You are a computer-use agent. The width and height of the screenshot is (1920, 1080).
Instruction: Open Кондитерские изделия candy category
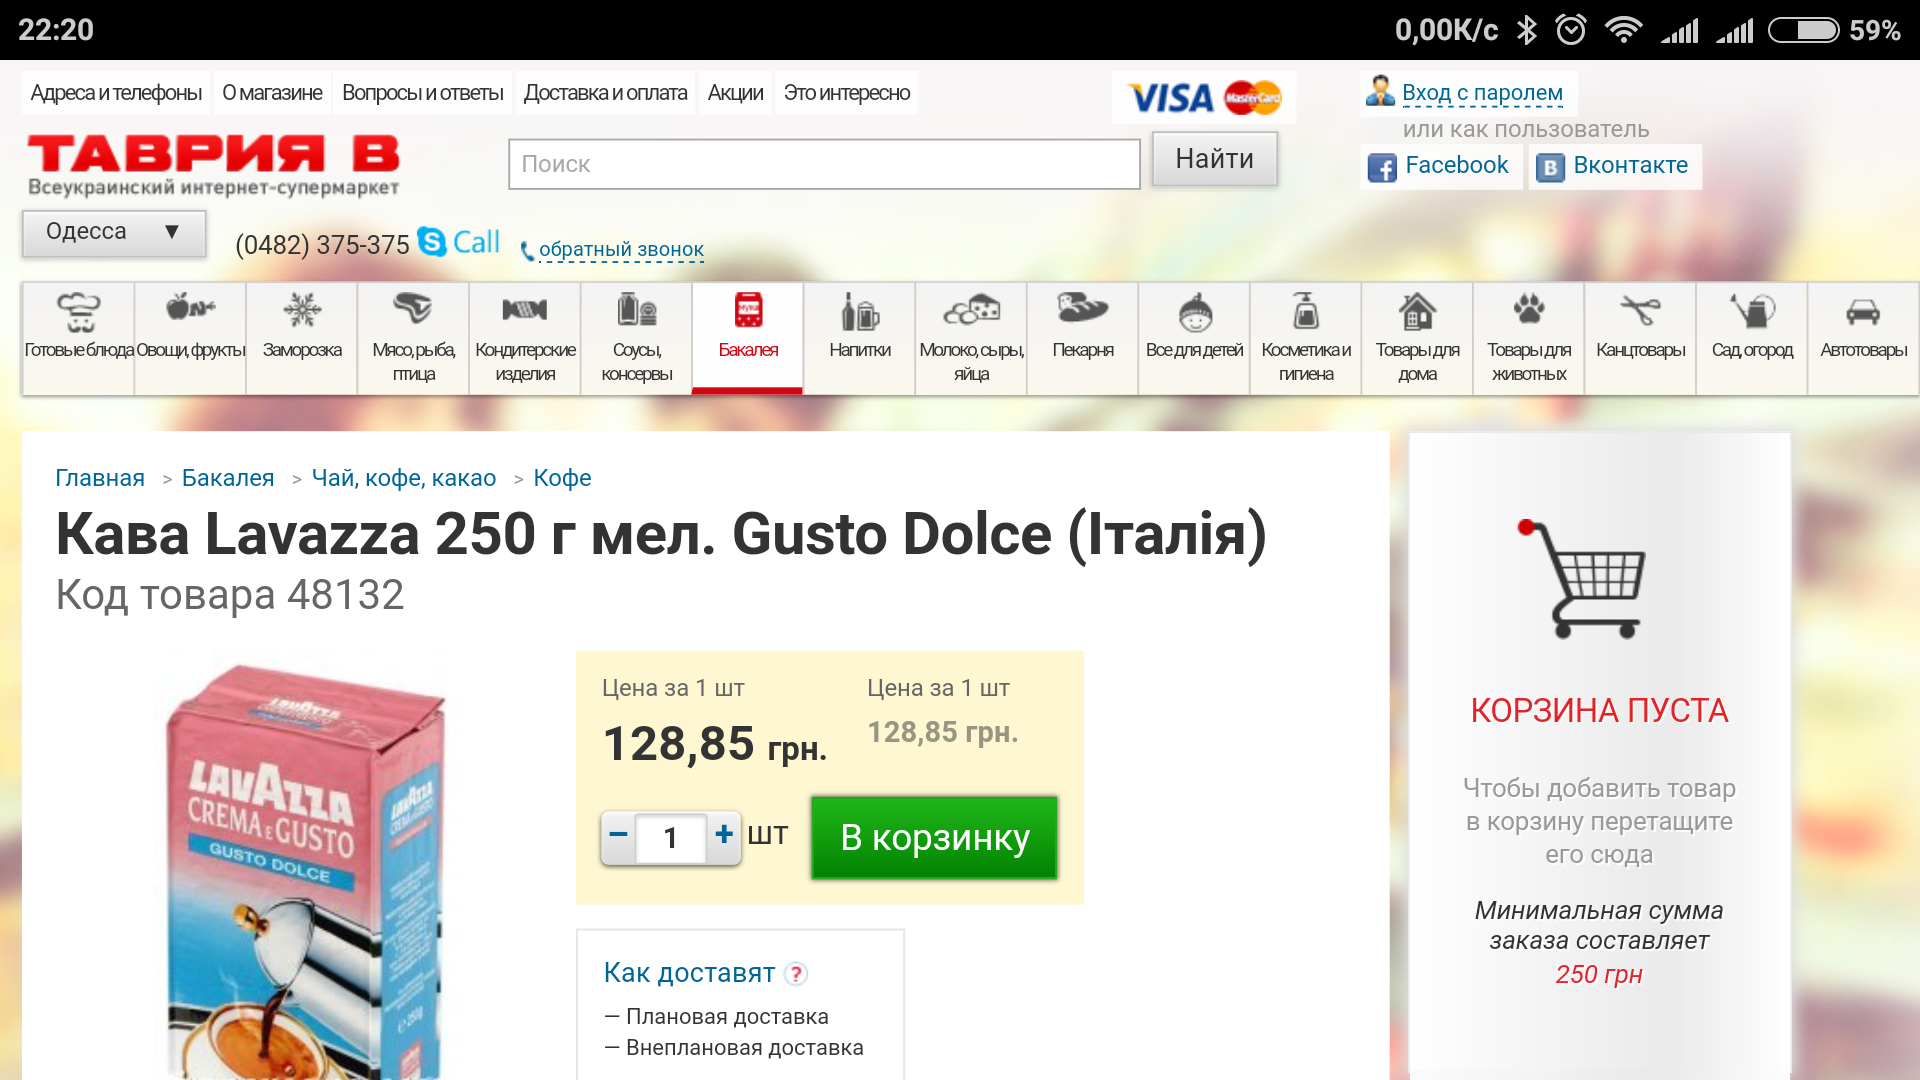click(x=525, y=338)
